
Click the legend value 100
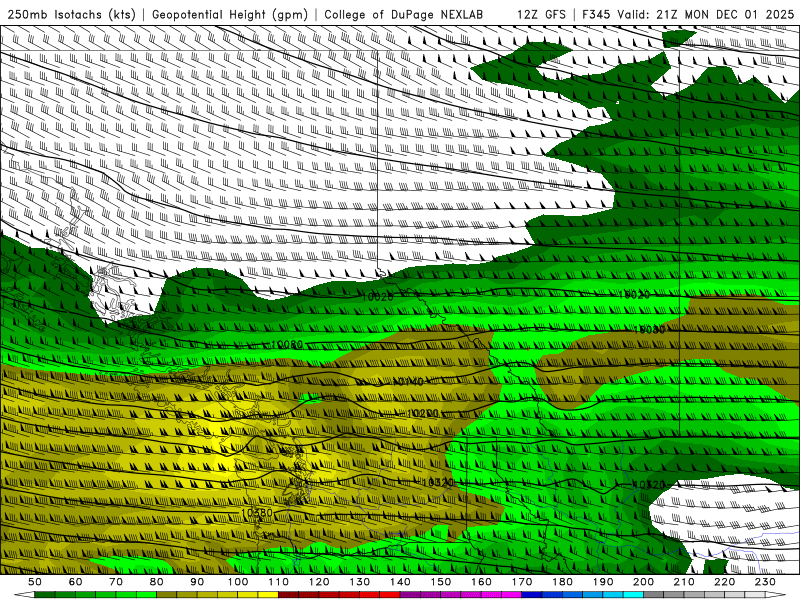pos(238,582)
